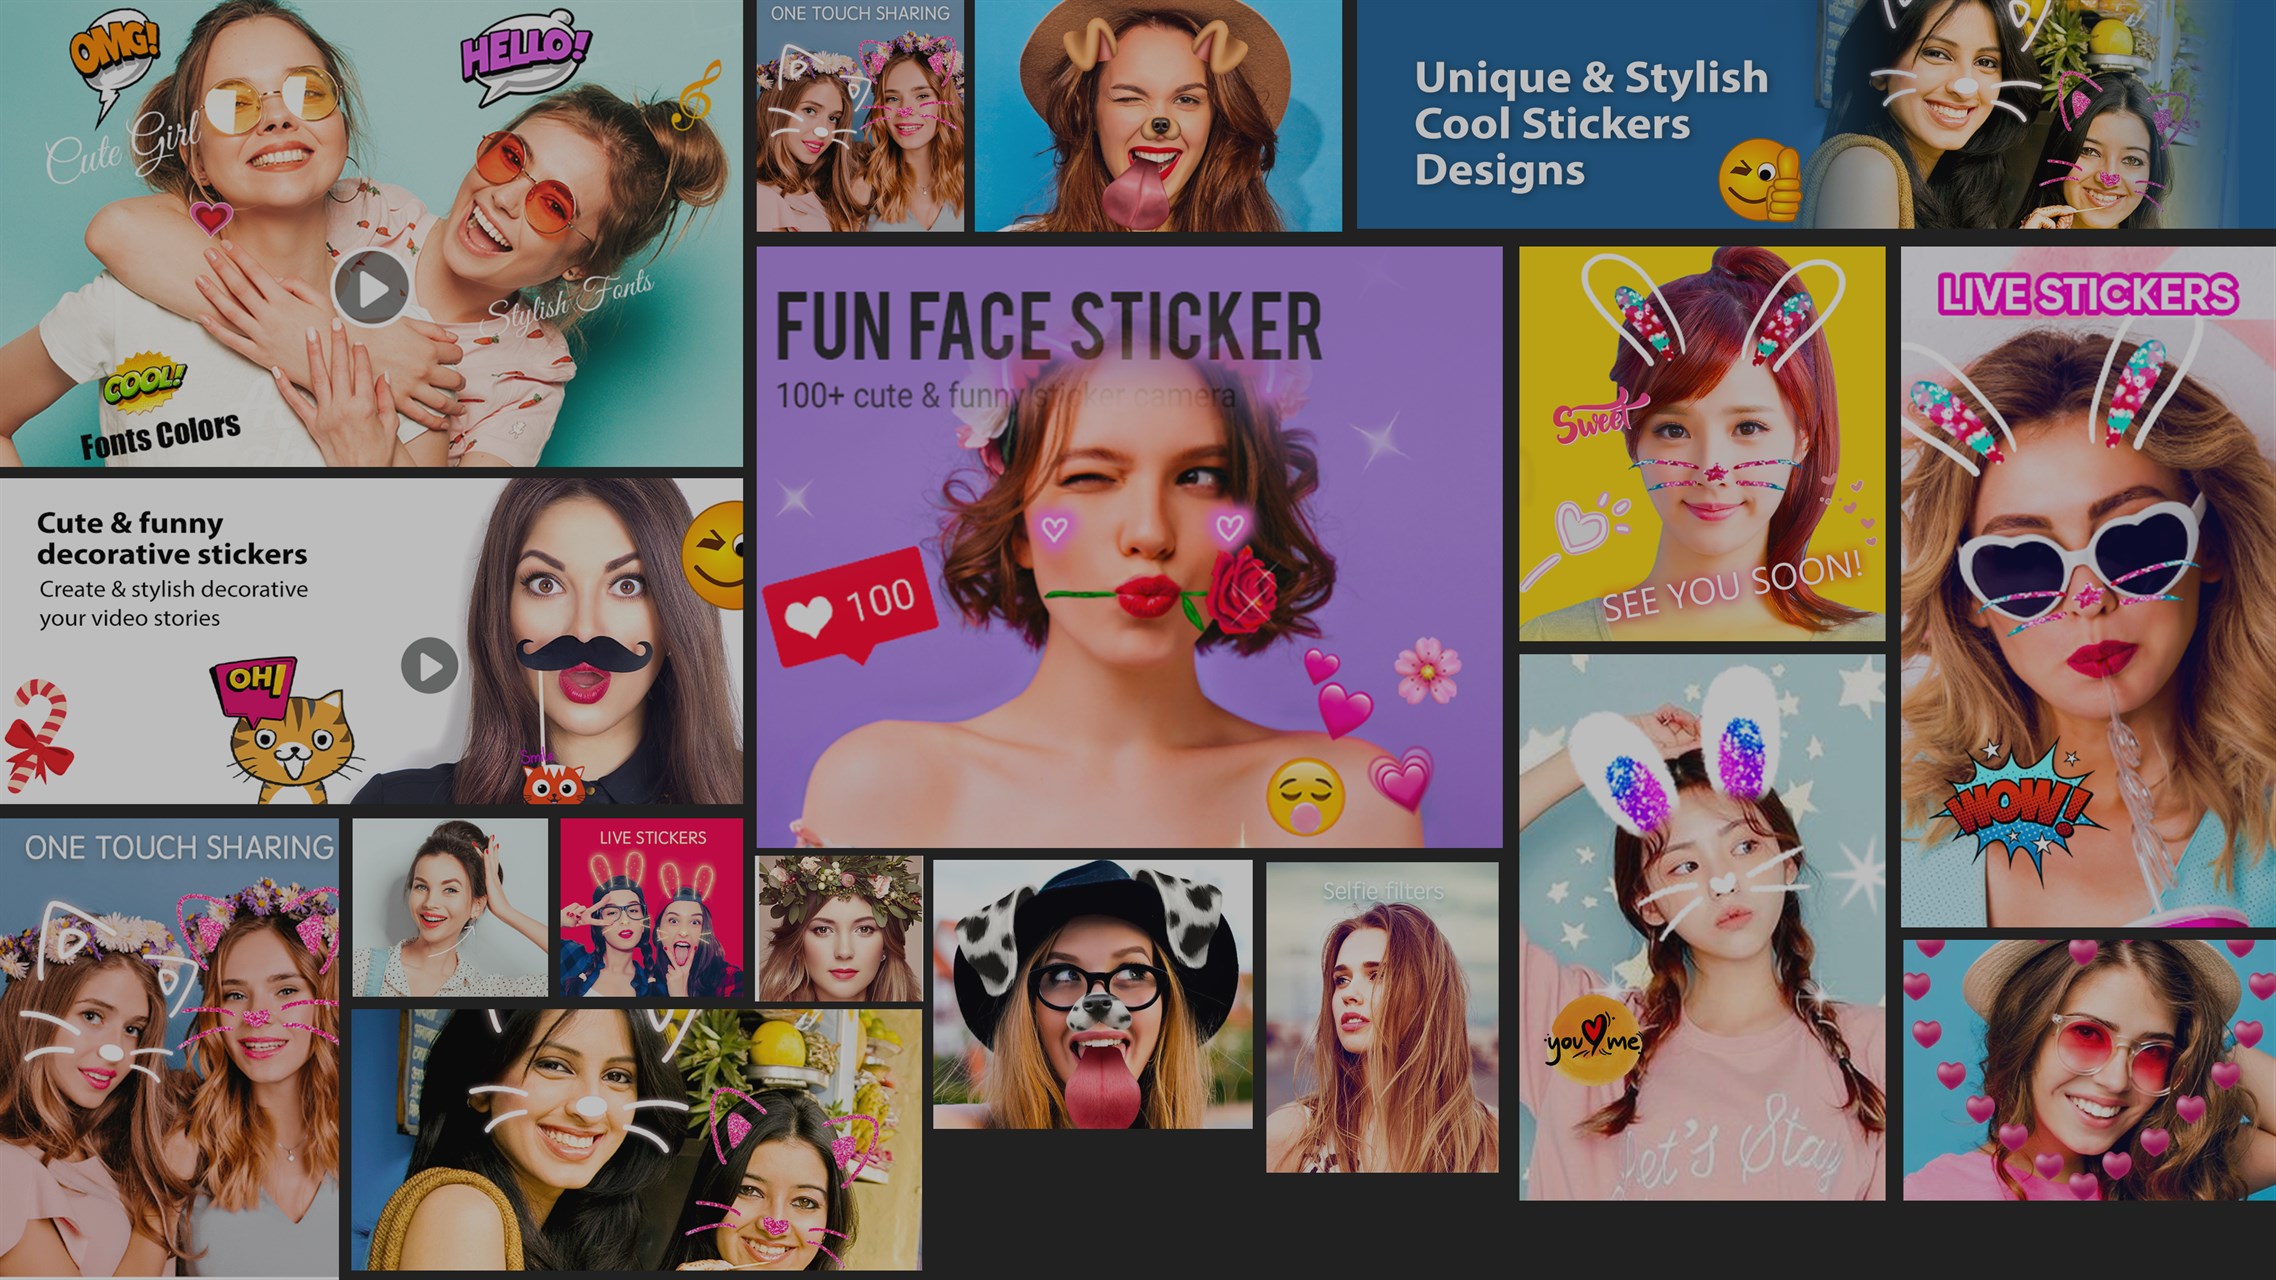Image resolution: width=2276 pixels, height=1280 pixels.
Task: Play the mustache sticker video
Action: click(429, 665)
